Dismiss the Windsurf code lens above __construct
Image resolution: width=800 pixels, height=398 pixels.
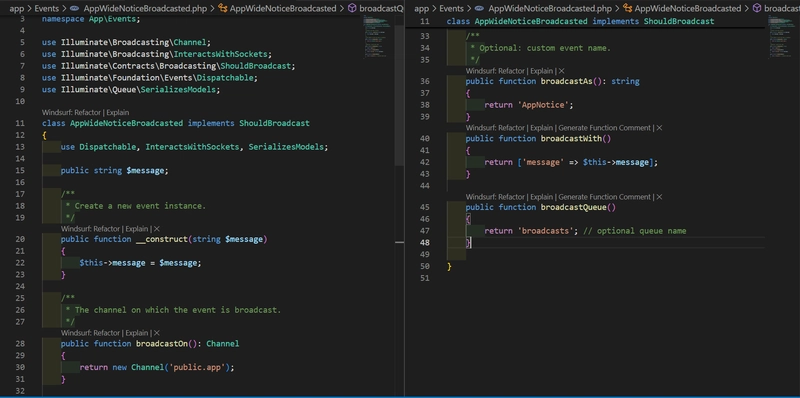[157, 229]
